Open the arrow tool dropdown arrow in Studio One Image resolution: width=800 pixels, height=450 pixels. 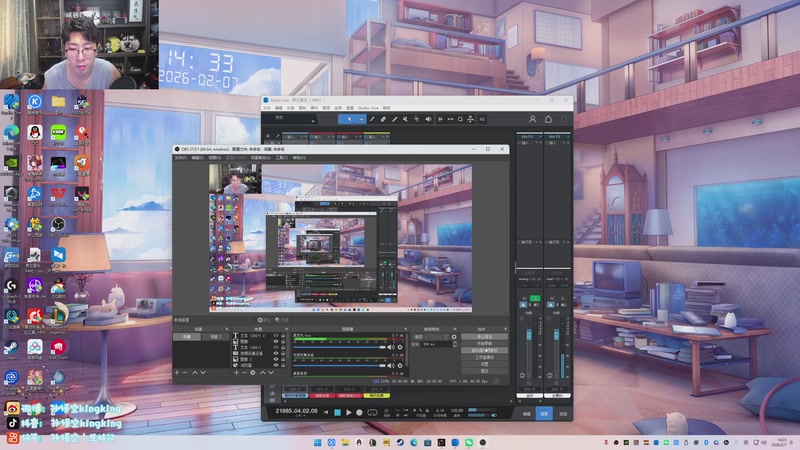point(362,119)
